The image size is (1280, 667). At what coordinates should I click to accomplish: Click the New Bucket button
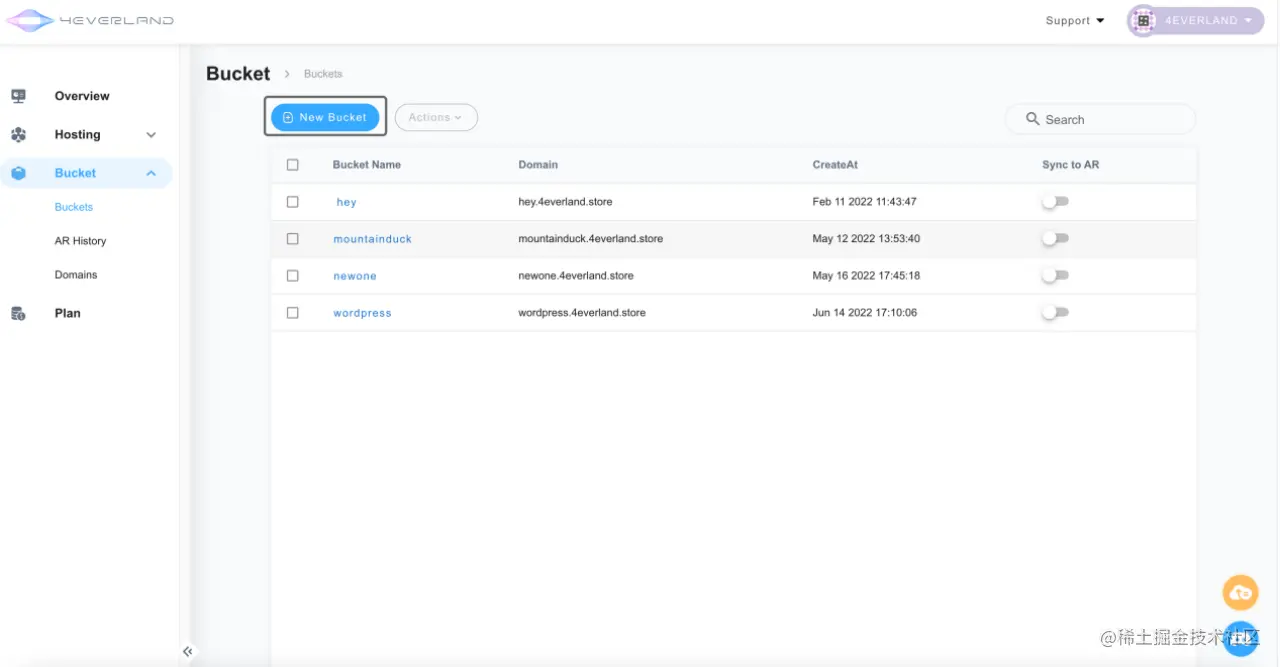click(325, 117)
